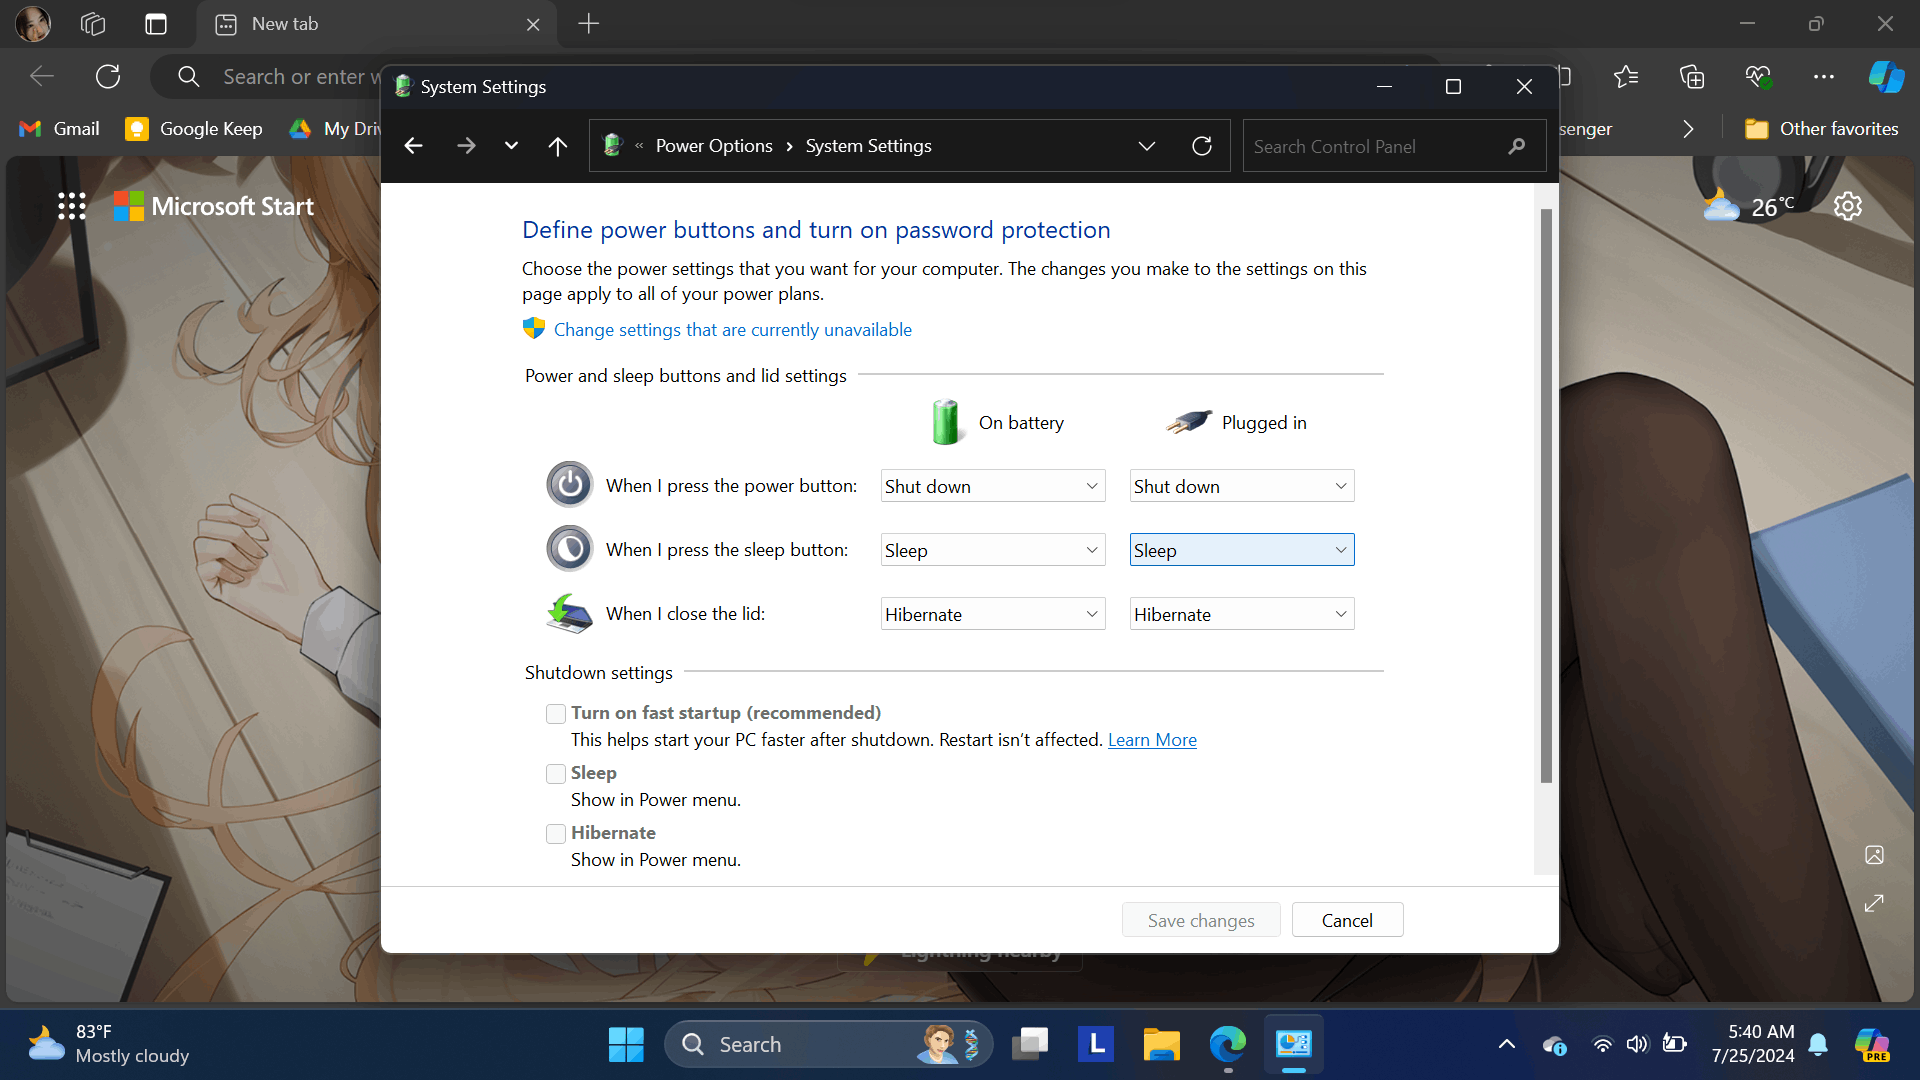Image resolution: width=1920 pixels, height=1080 pixels.
Task: Open power button Plugged in dropdown
Action: coord(1242,486)
